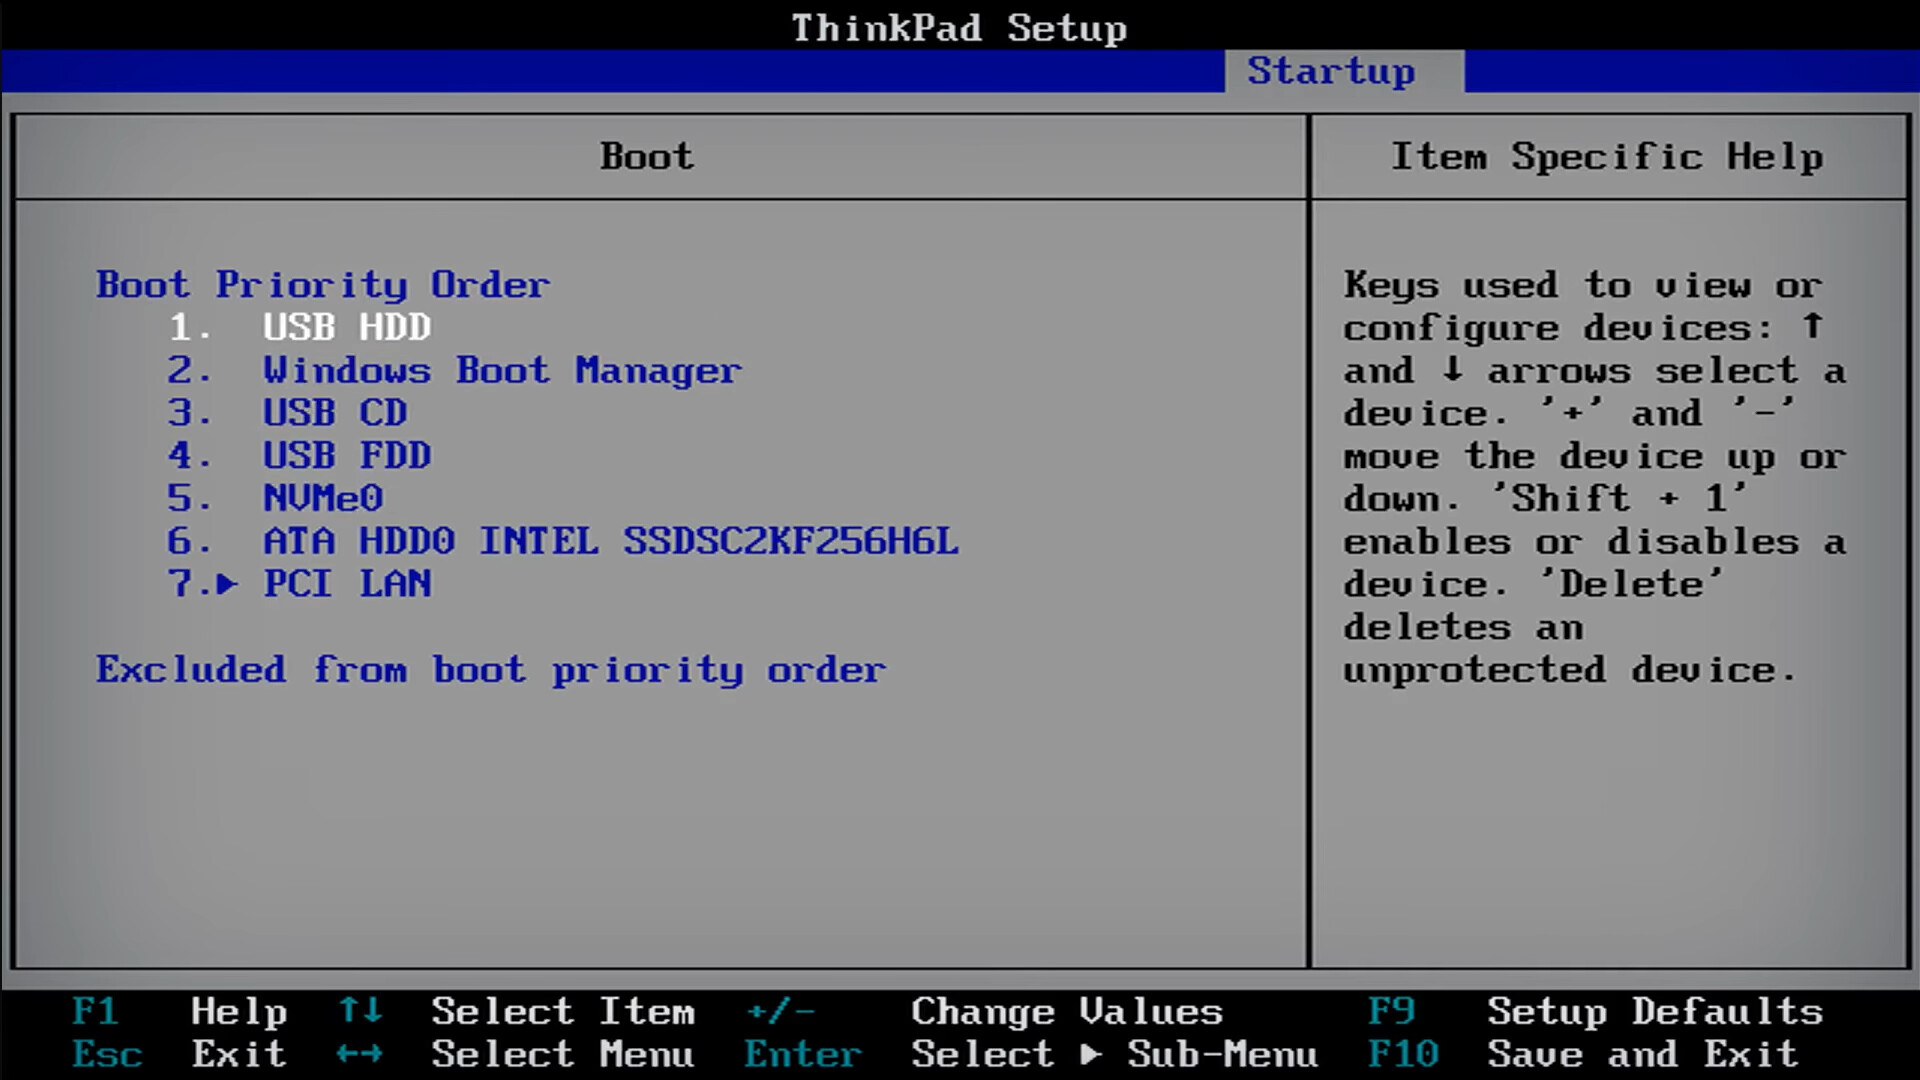
Task: Open the Startup tab
Action: [1330, 71]
